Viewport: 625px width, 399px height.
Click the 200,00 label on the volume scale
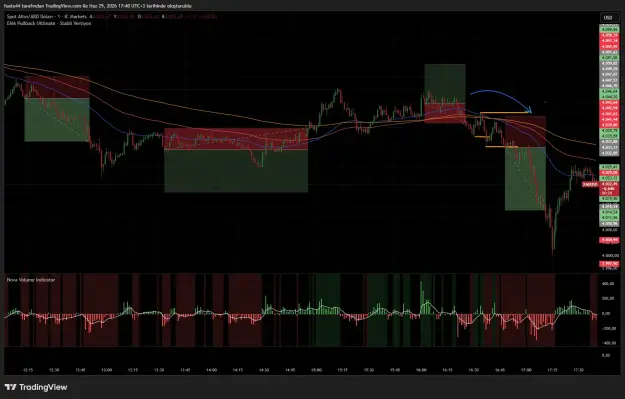608,299
